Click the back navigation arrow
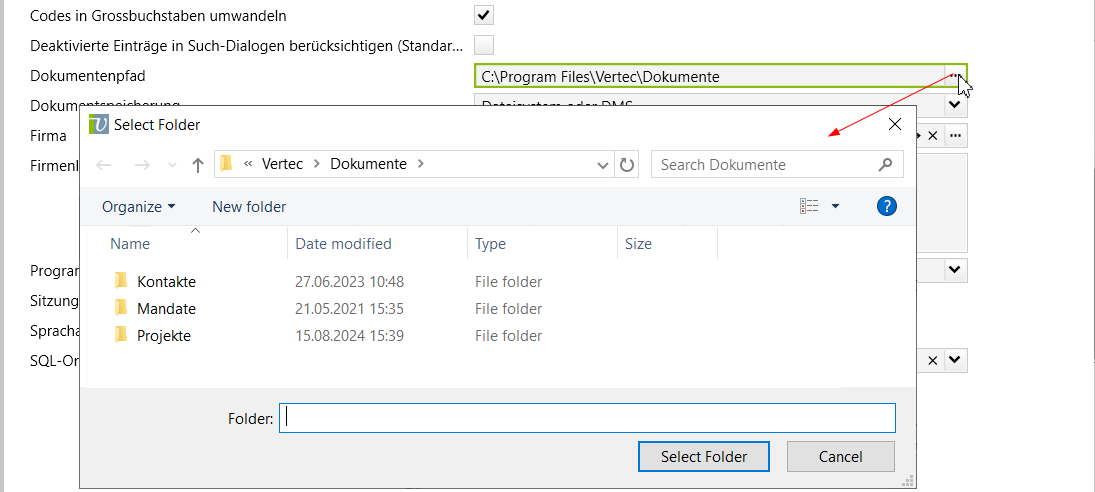 click(x=104, y=165)
